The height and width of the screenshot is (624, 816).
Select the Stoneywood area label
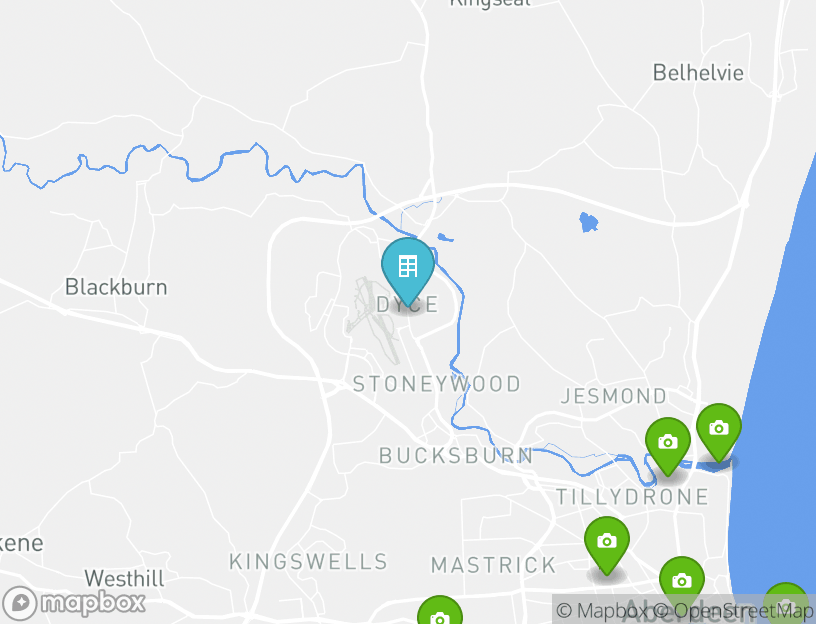point(437,384)
